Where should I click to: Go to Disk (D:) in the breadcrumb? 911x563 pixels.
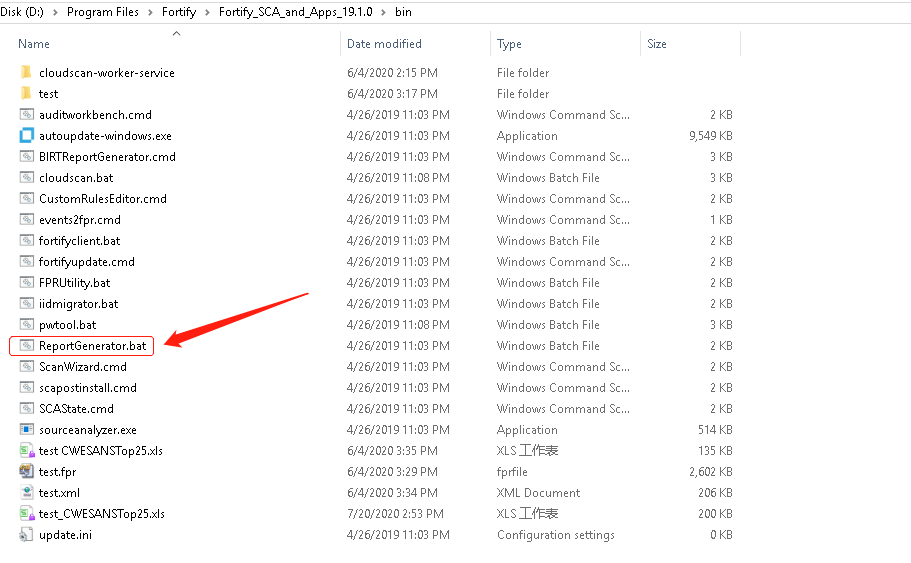pyautogui.click(x=21, y=12)
